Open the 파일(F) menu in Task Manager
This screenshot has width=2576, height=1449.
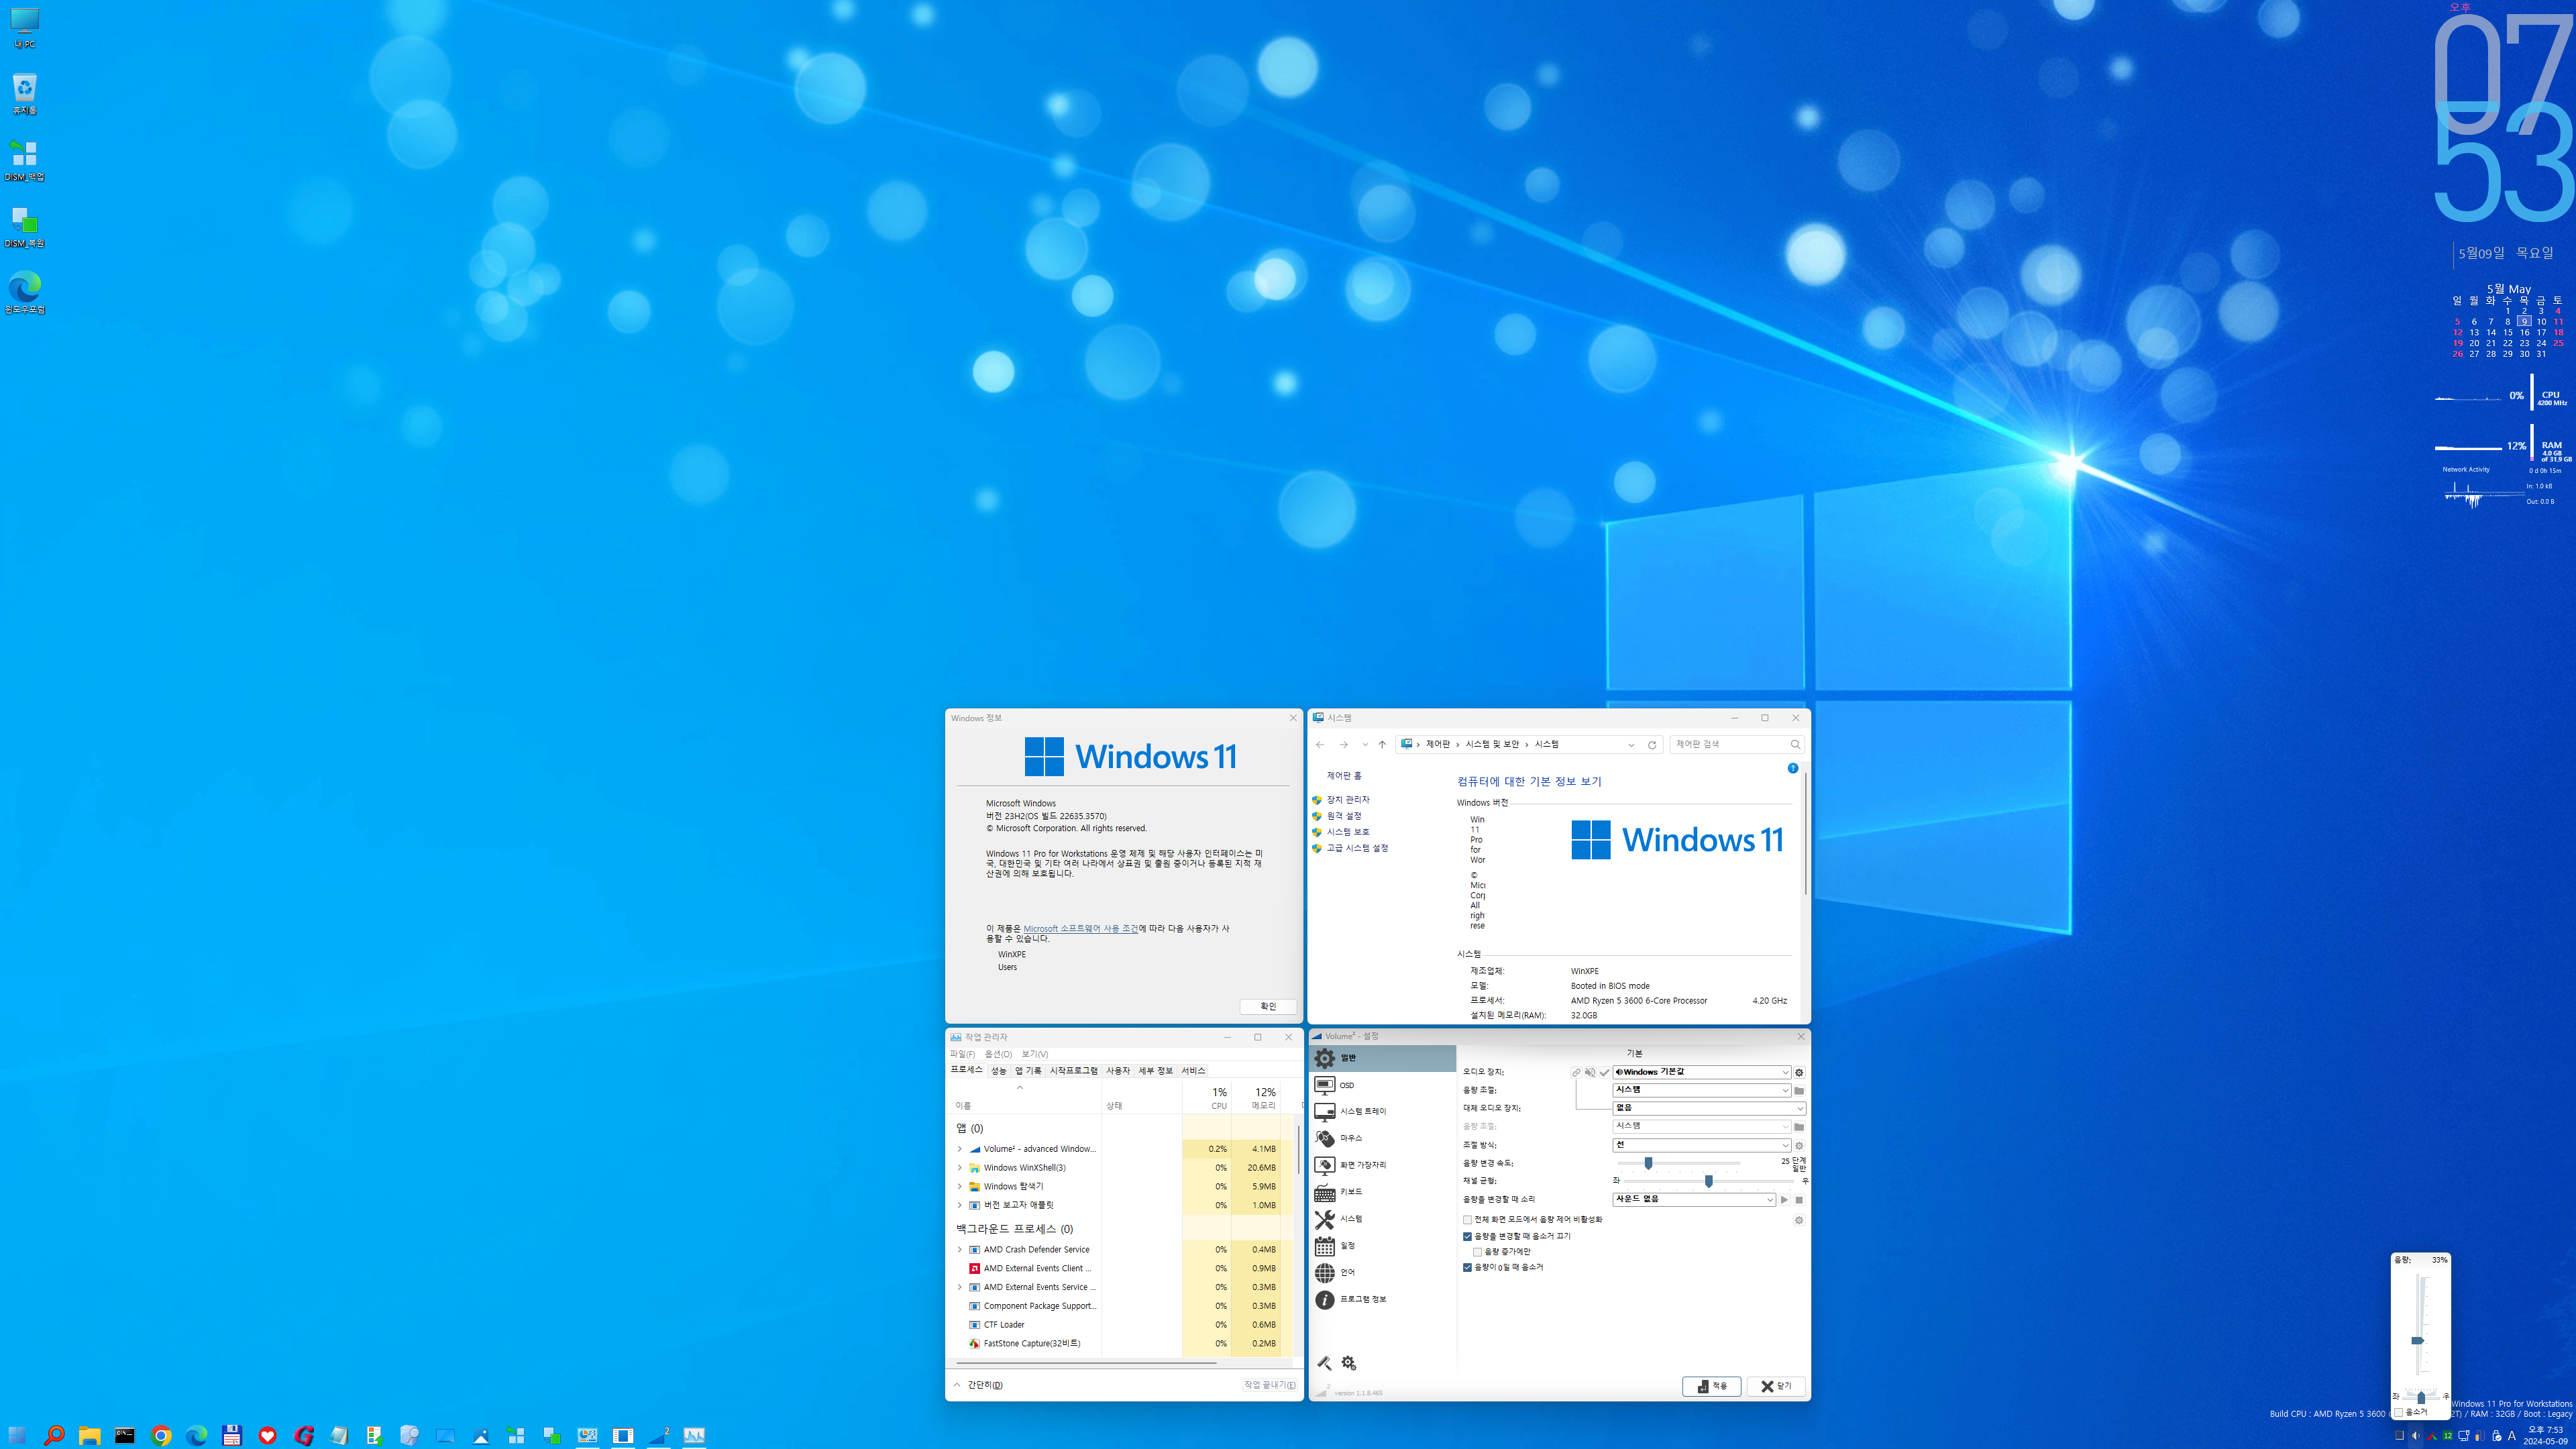pos(962,1054)
